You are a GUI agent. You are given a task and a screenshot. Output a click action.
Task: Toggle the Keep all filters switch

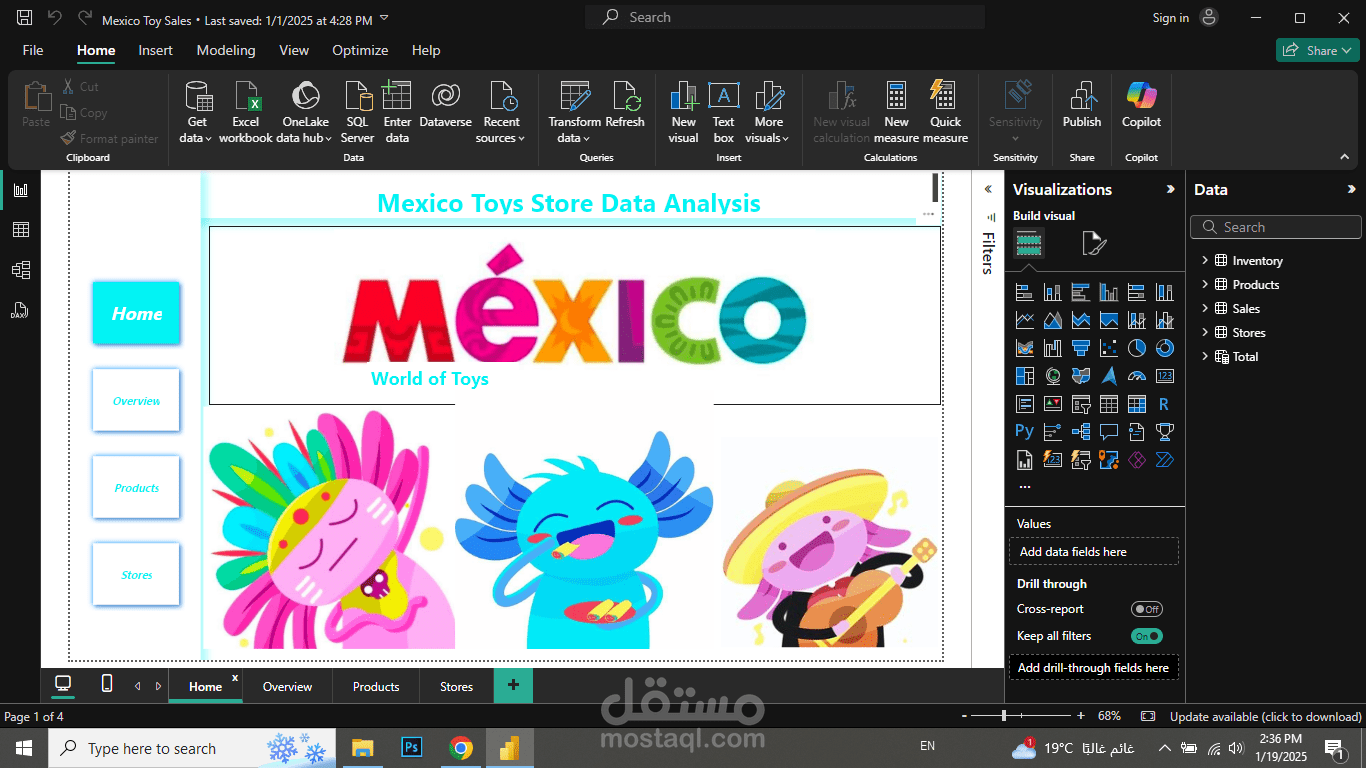(x=1147, y=636)
